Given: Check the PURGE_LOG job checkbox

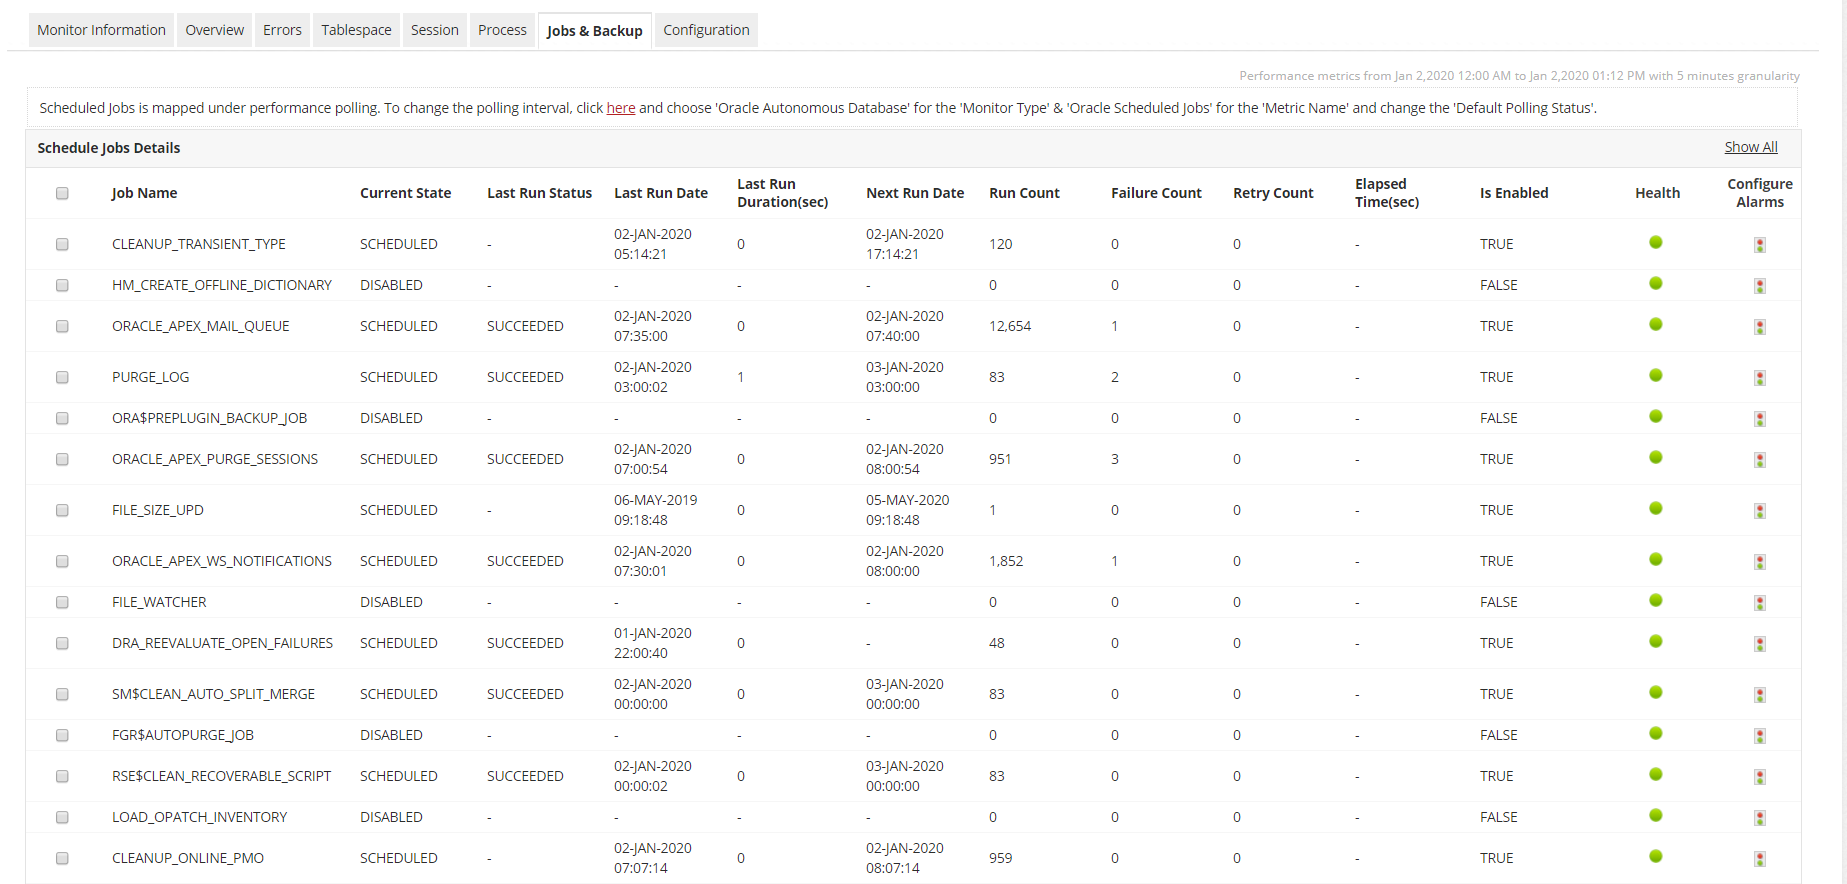Looking at the screenshot, I should [x=62, y=377].
